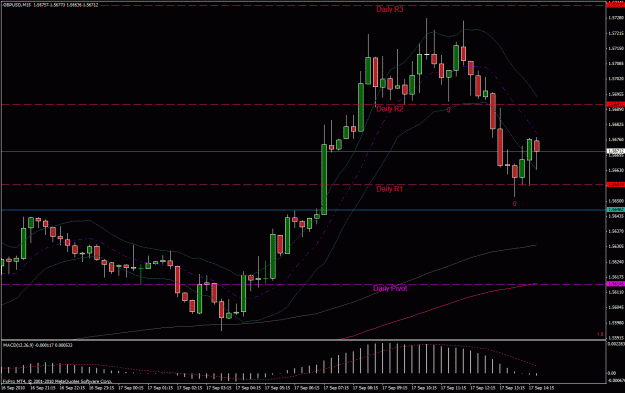Click the 17 Sep 08:15 time label
The width and height of the screenshot is (625, 393).
tap(366, 387)
